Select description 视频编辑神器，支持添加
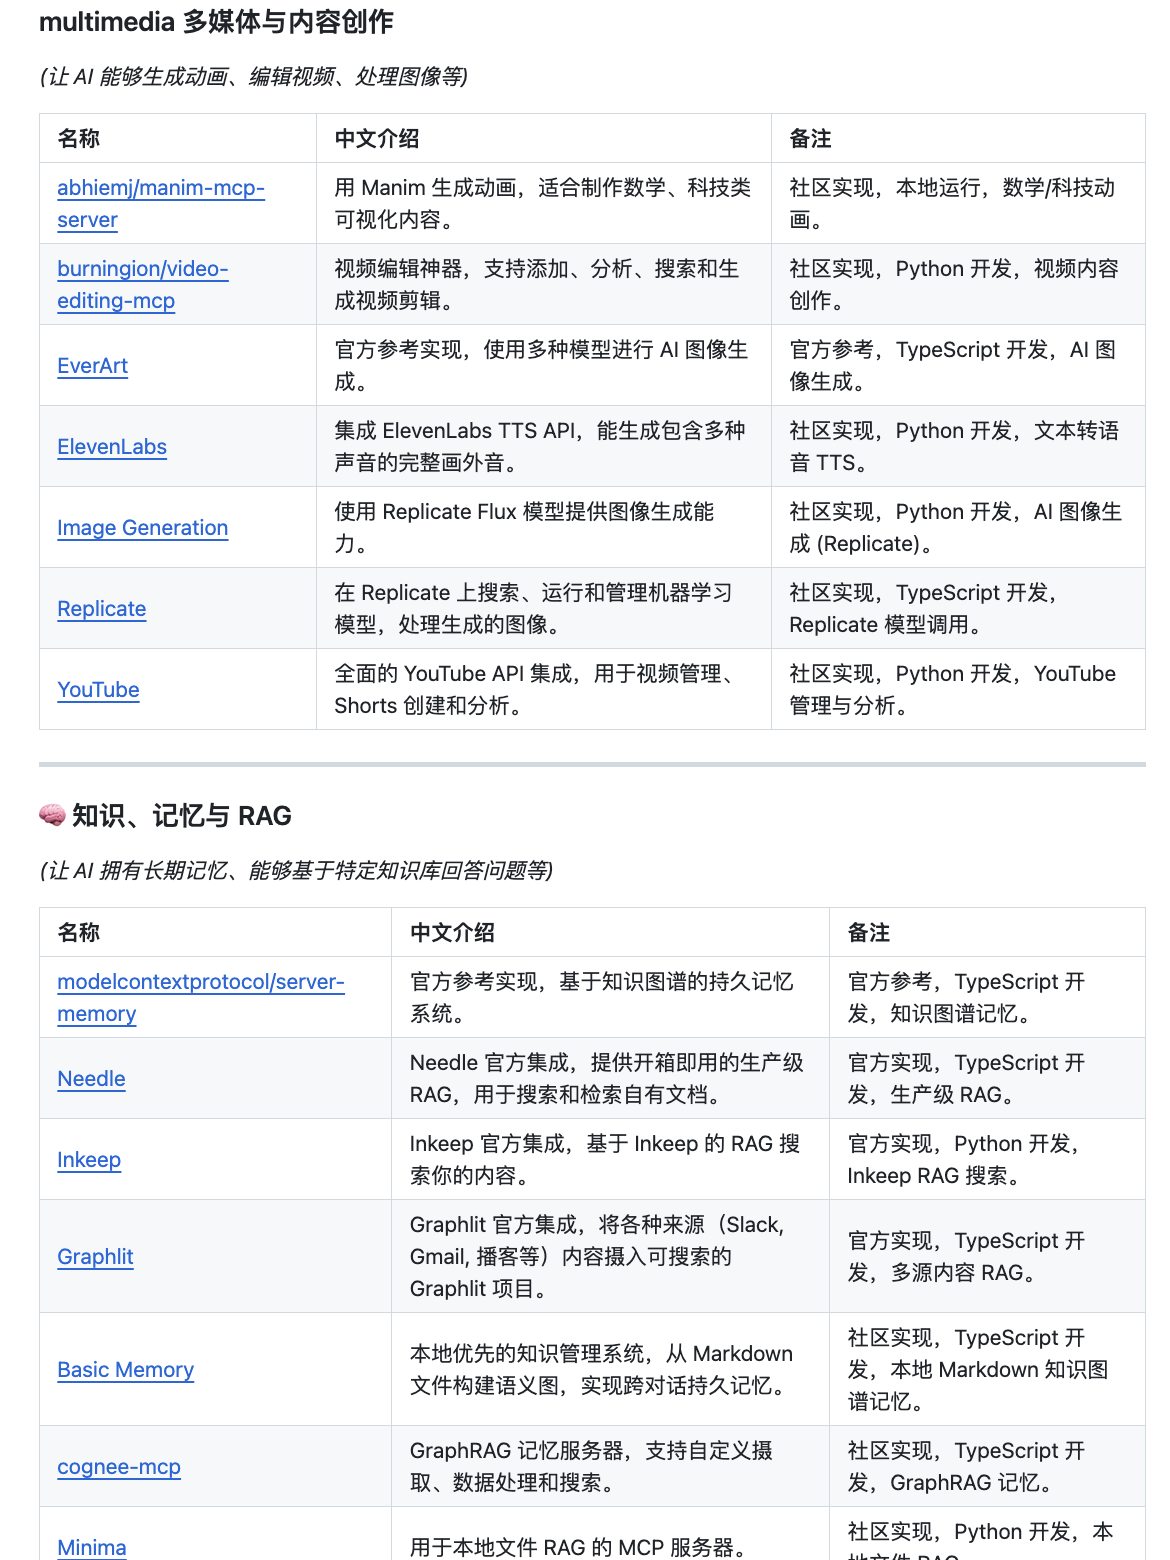This screenshot has width=1170, height=1560. [537, 285]
